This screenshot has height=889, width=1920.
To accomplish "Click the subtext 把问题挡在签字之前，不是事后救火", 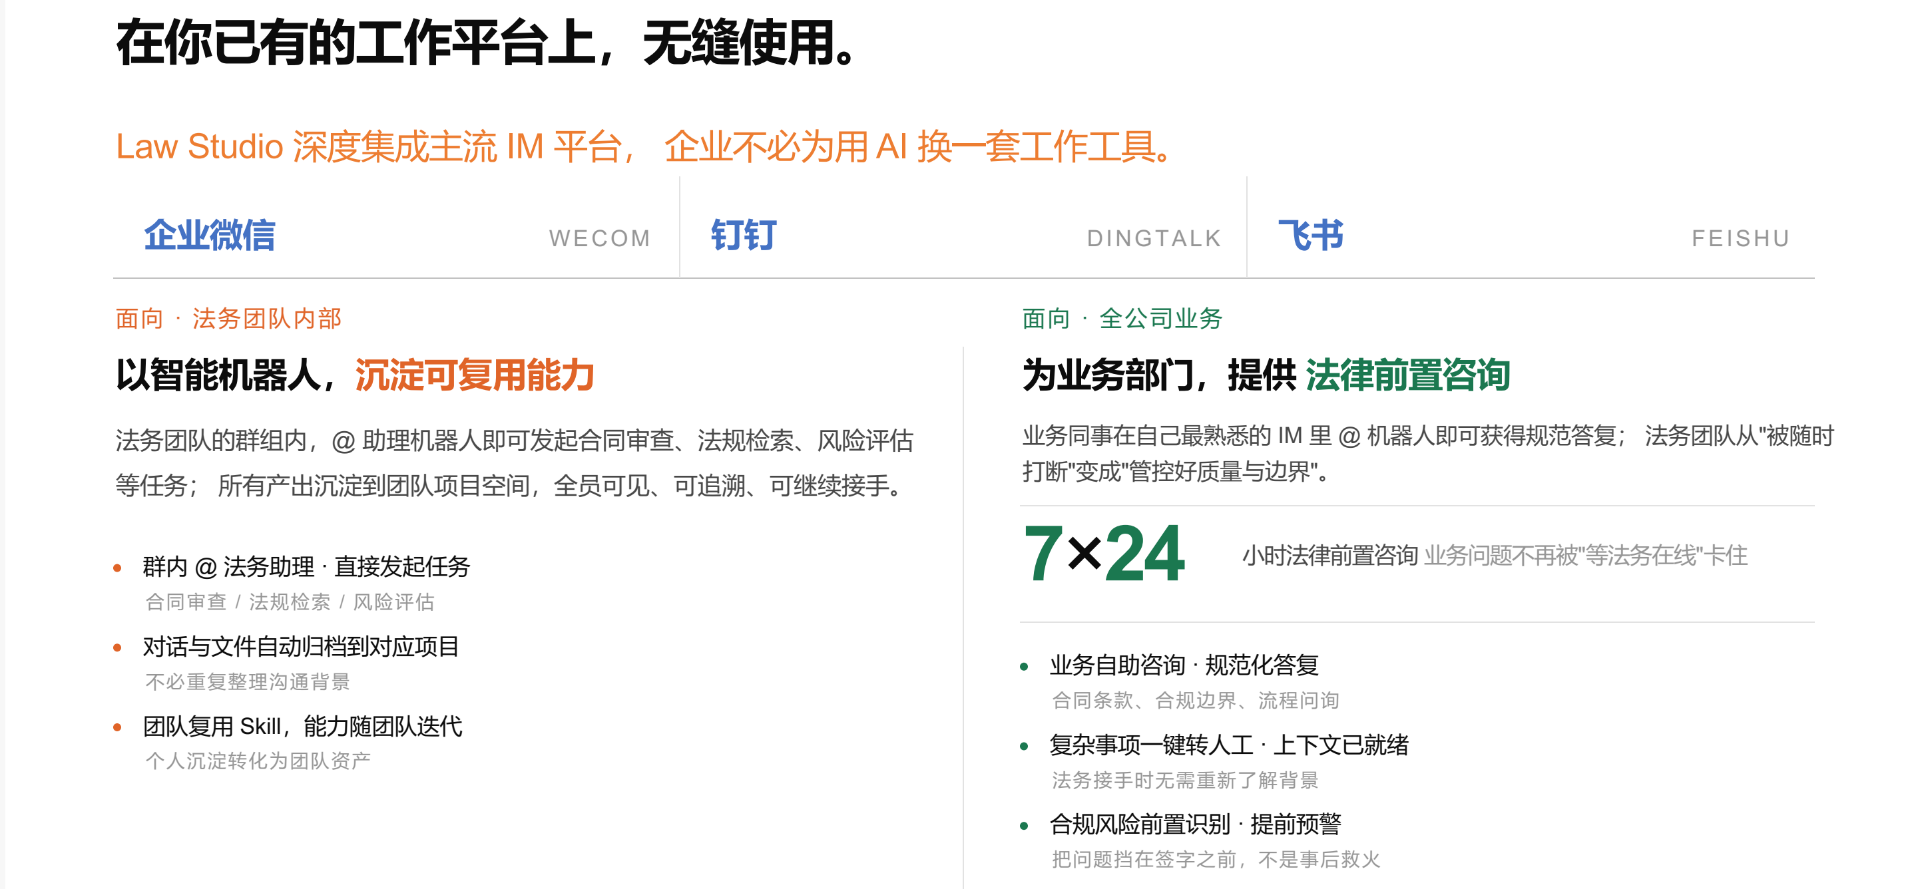I will 1216,860.
